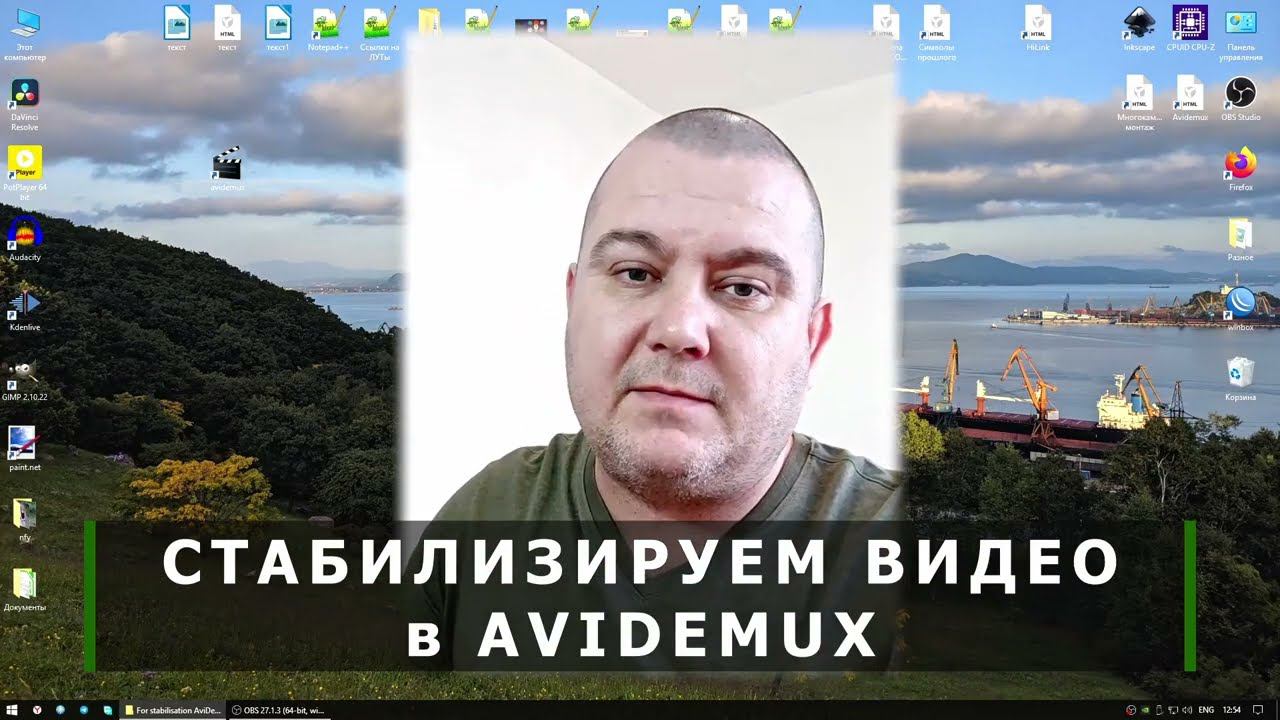The width and height of the screenshot is (1280, 720).
Task: Click the Audacity desktop shortcut
Action: tap(24, 238)
